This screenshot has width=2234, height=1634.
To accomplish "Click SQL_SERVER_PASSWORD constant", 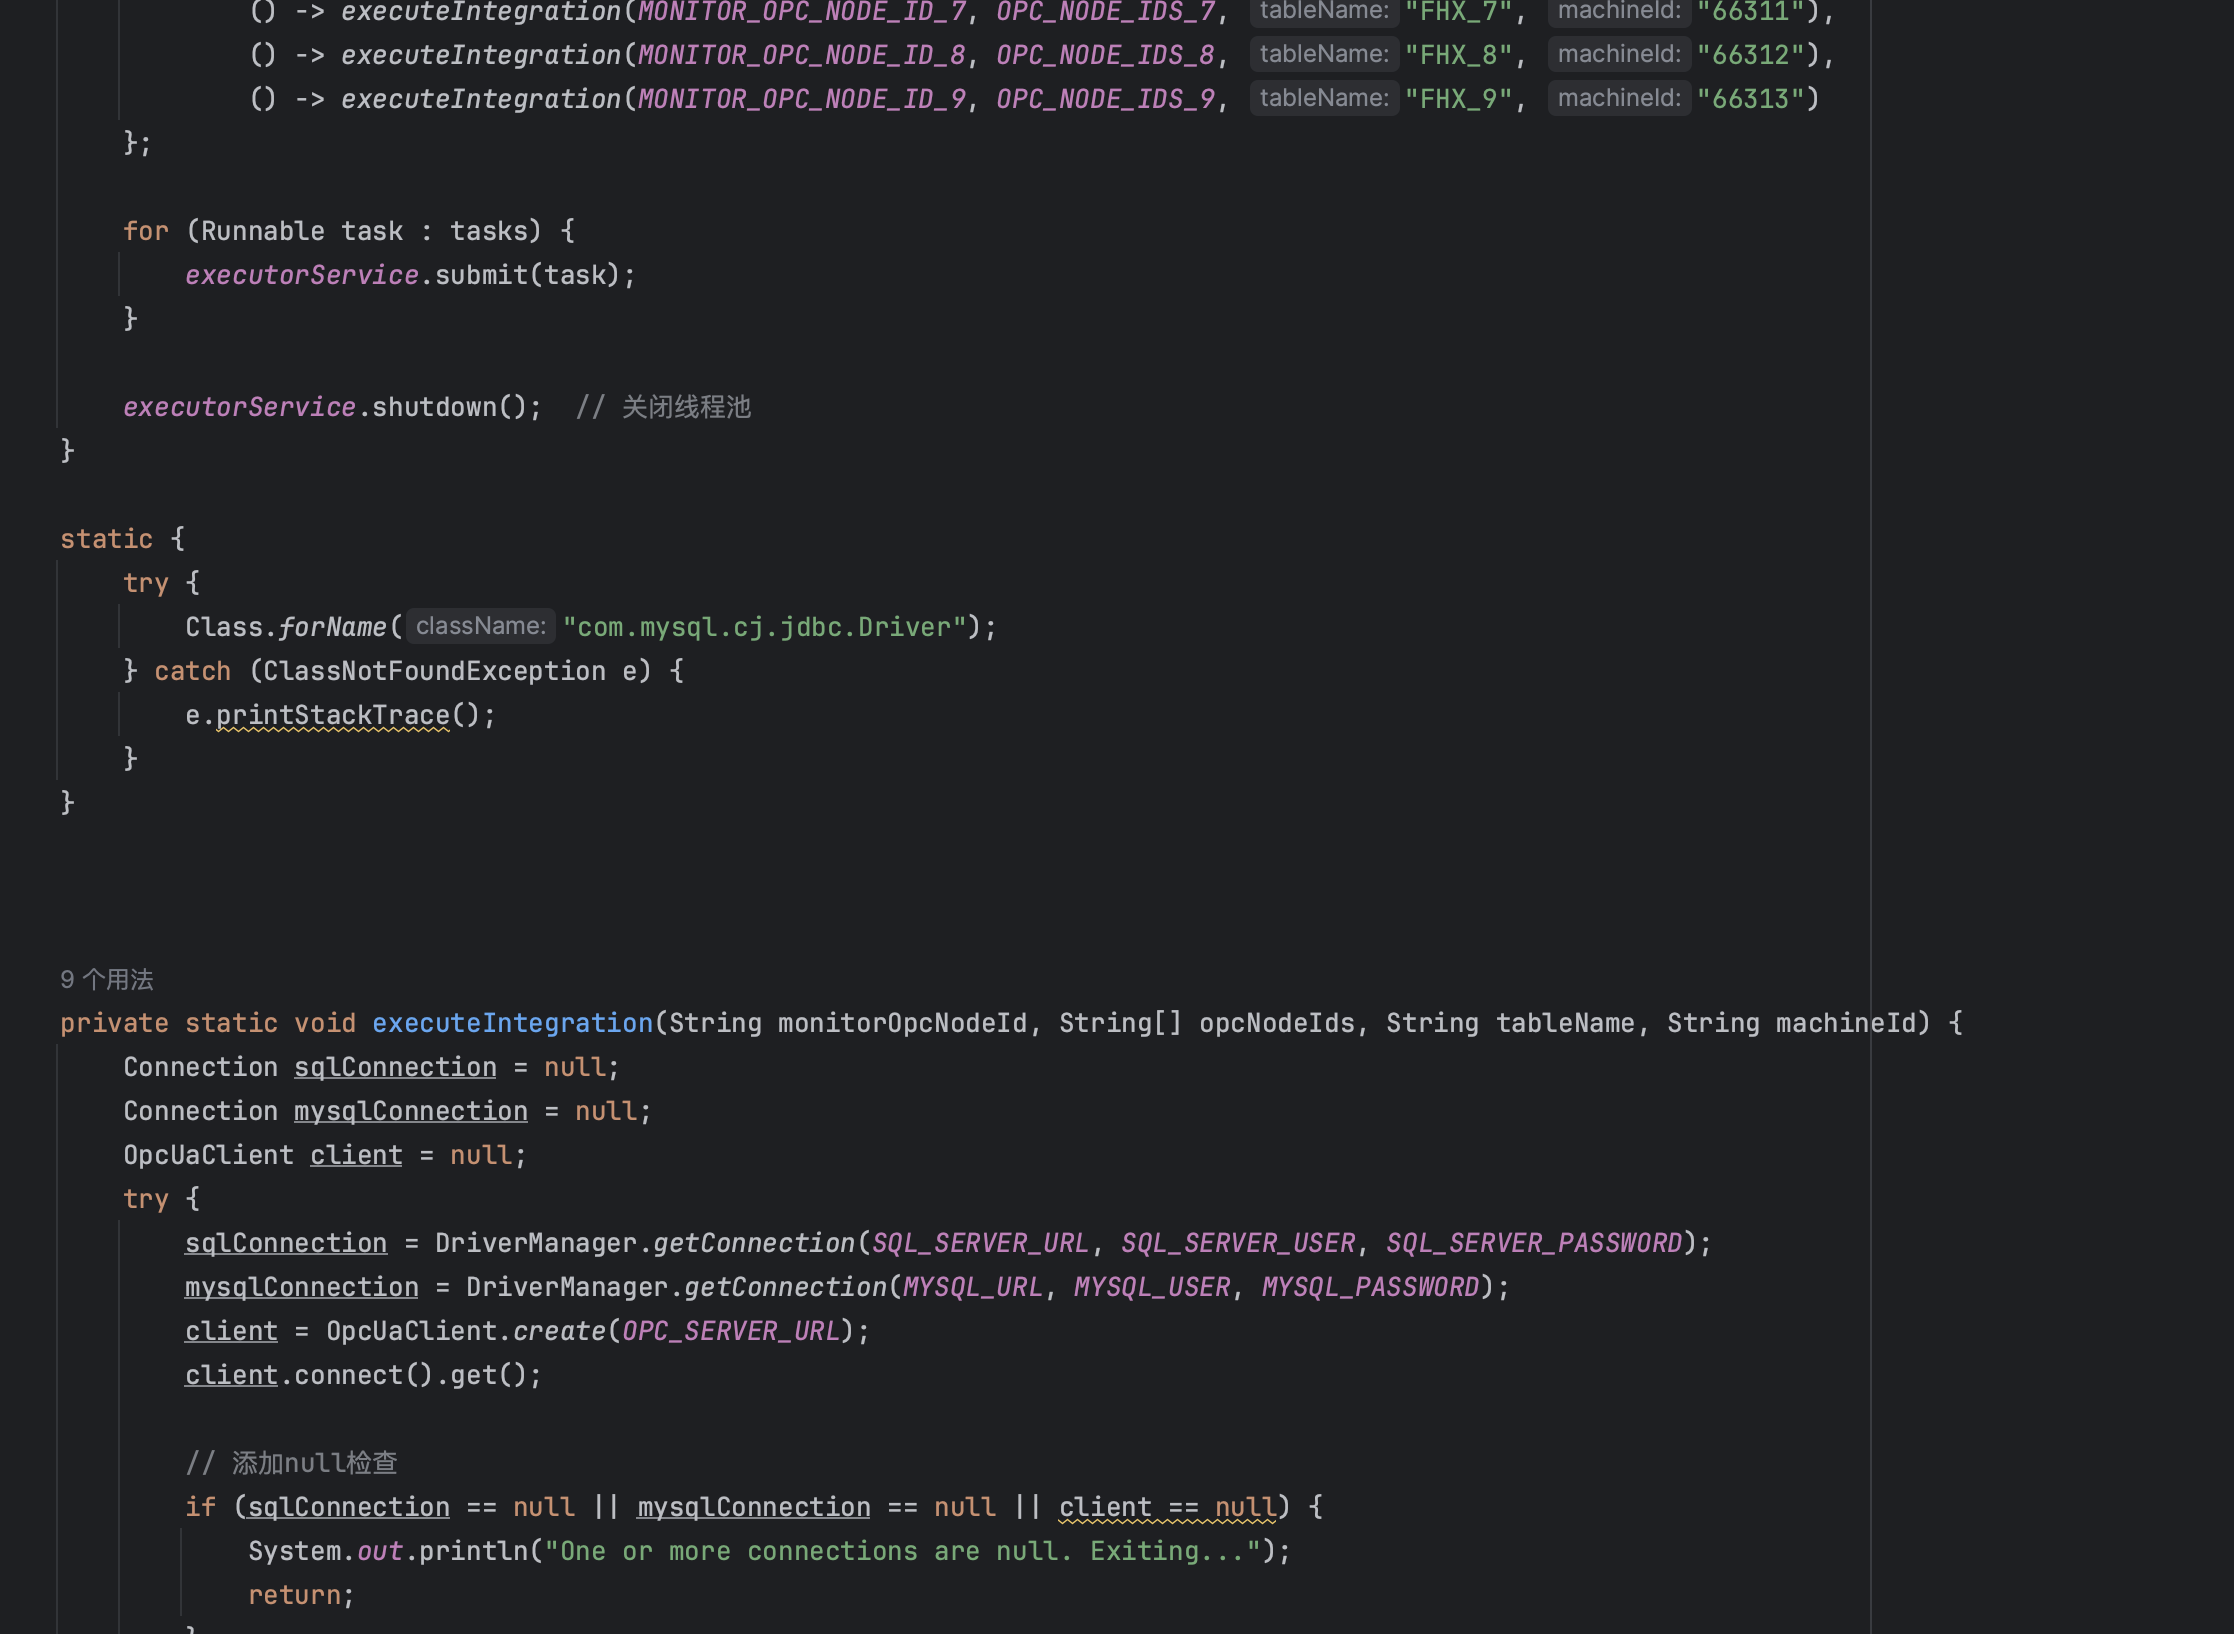I will (x=1534, y=1243).
